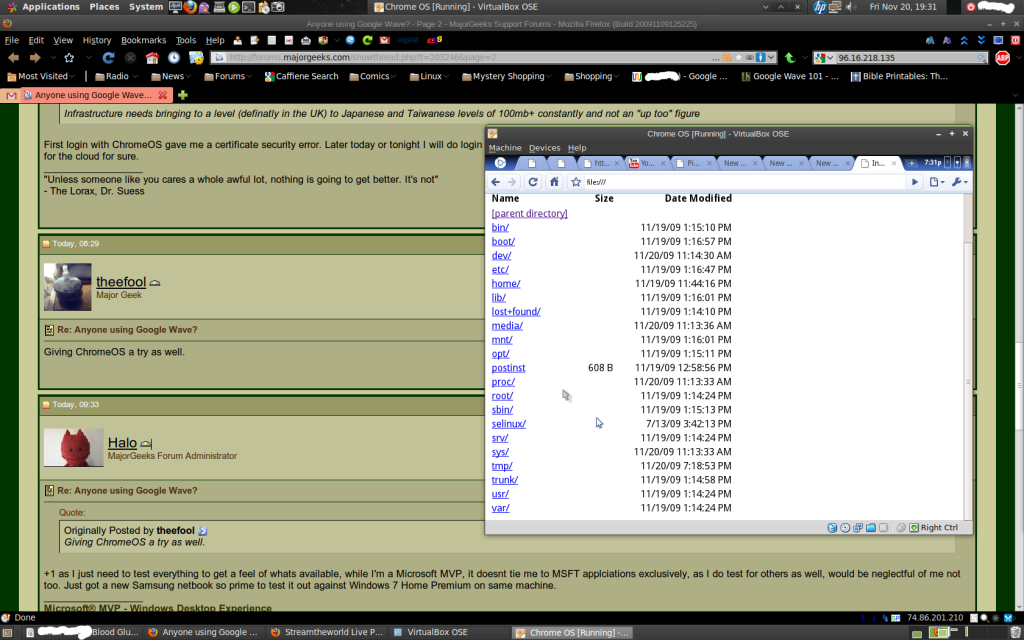
Task: Click the [parent directory] link
Action: (529, 214)
